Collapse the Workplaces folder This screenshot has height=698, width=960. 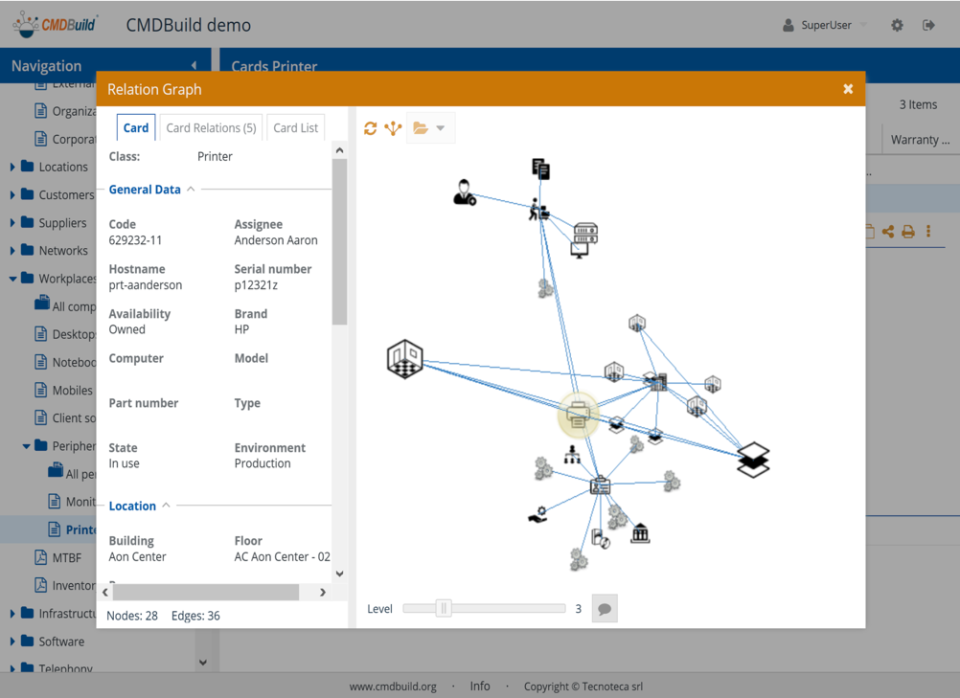click(x=12, y=279)
